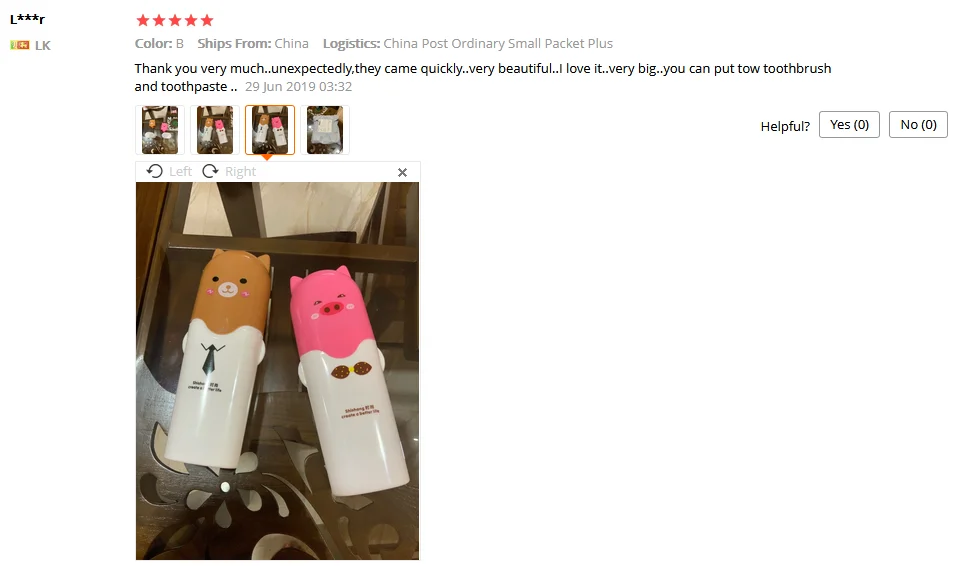Click the enlarged toothbrush holder photo
The height and width of the screenshot is (571, 954).
pos(277,371)
